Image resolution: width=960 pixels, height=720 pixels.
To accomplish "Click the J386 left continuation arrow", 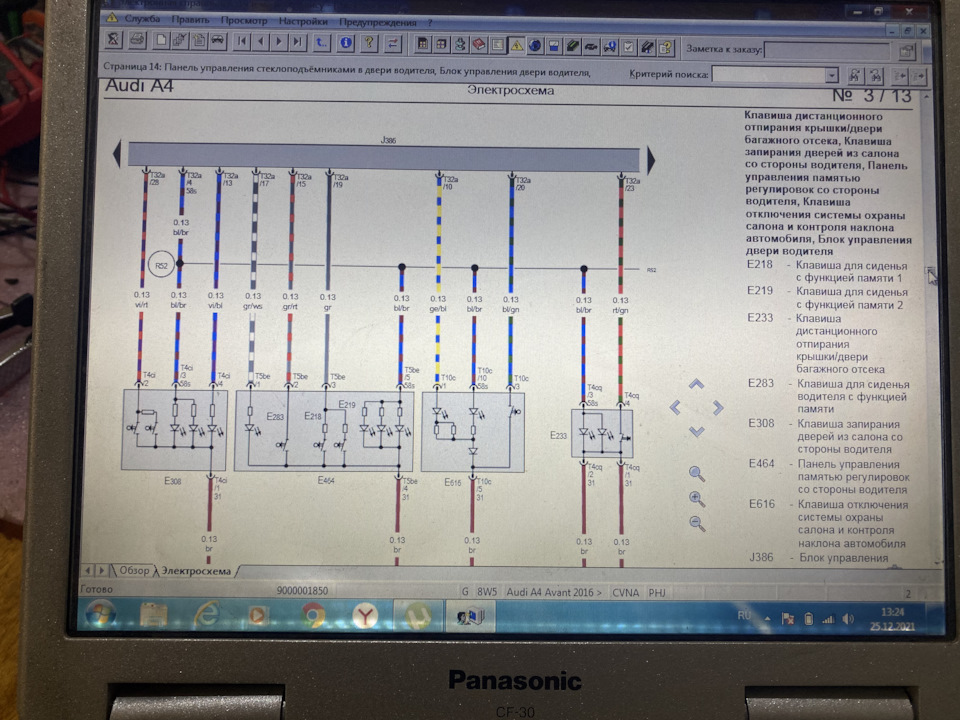I will (118, 154).
